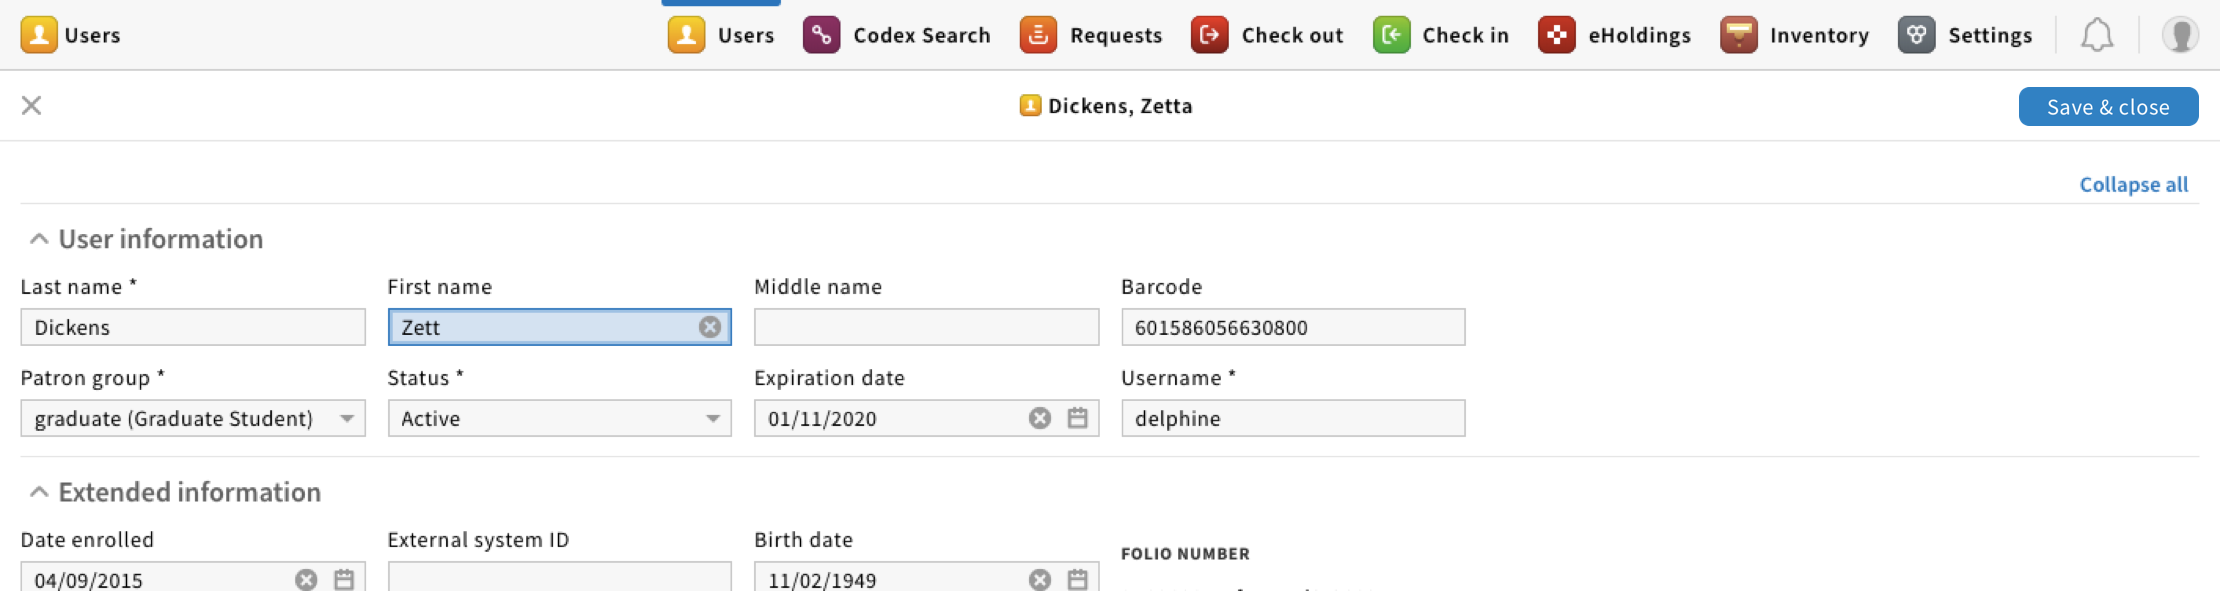Open the user profile avatar menu
The height and width of the screenshot is (591, 2220).
click(x=2179, y=36)
